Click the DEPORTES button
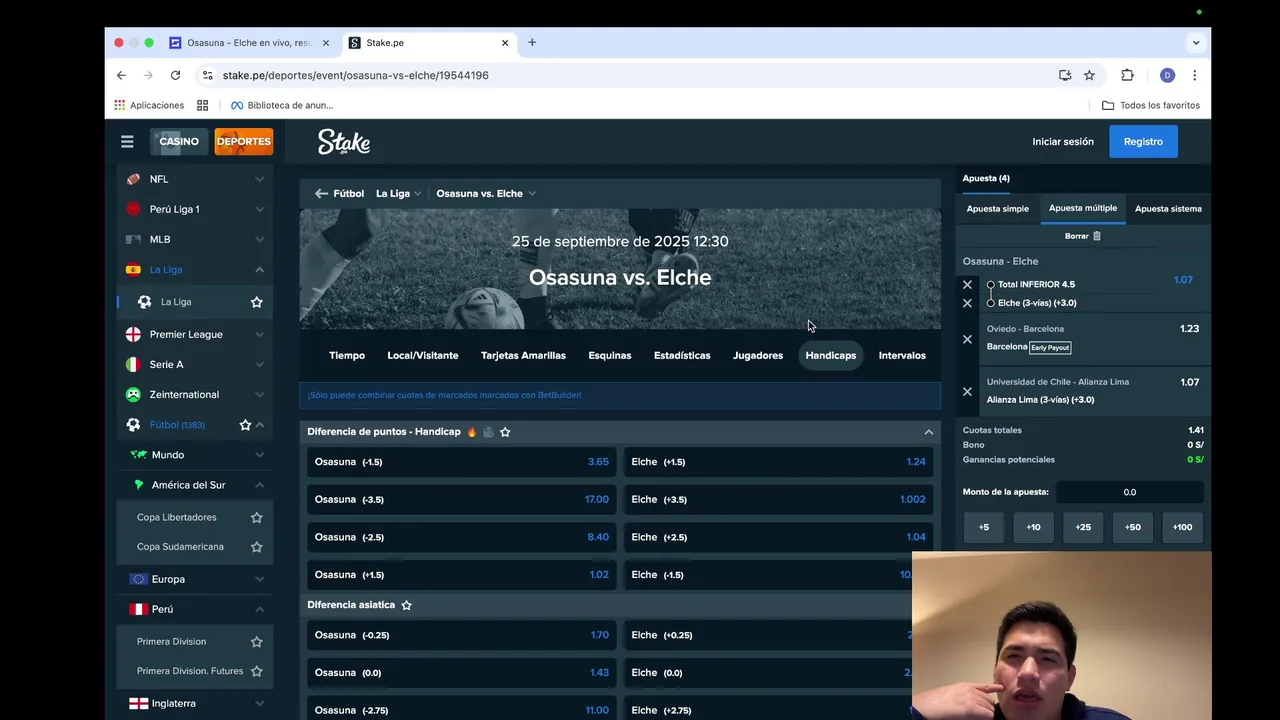The width and height of the screenshot is (1280, 720). pyautogui.click(x=244, y=142)
